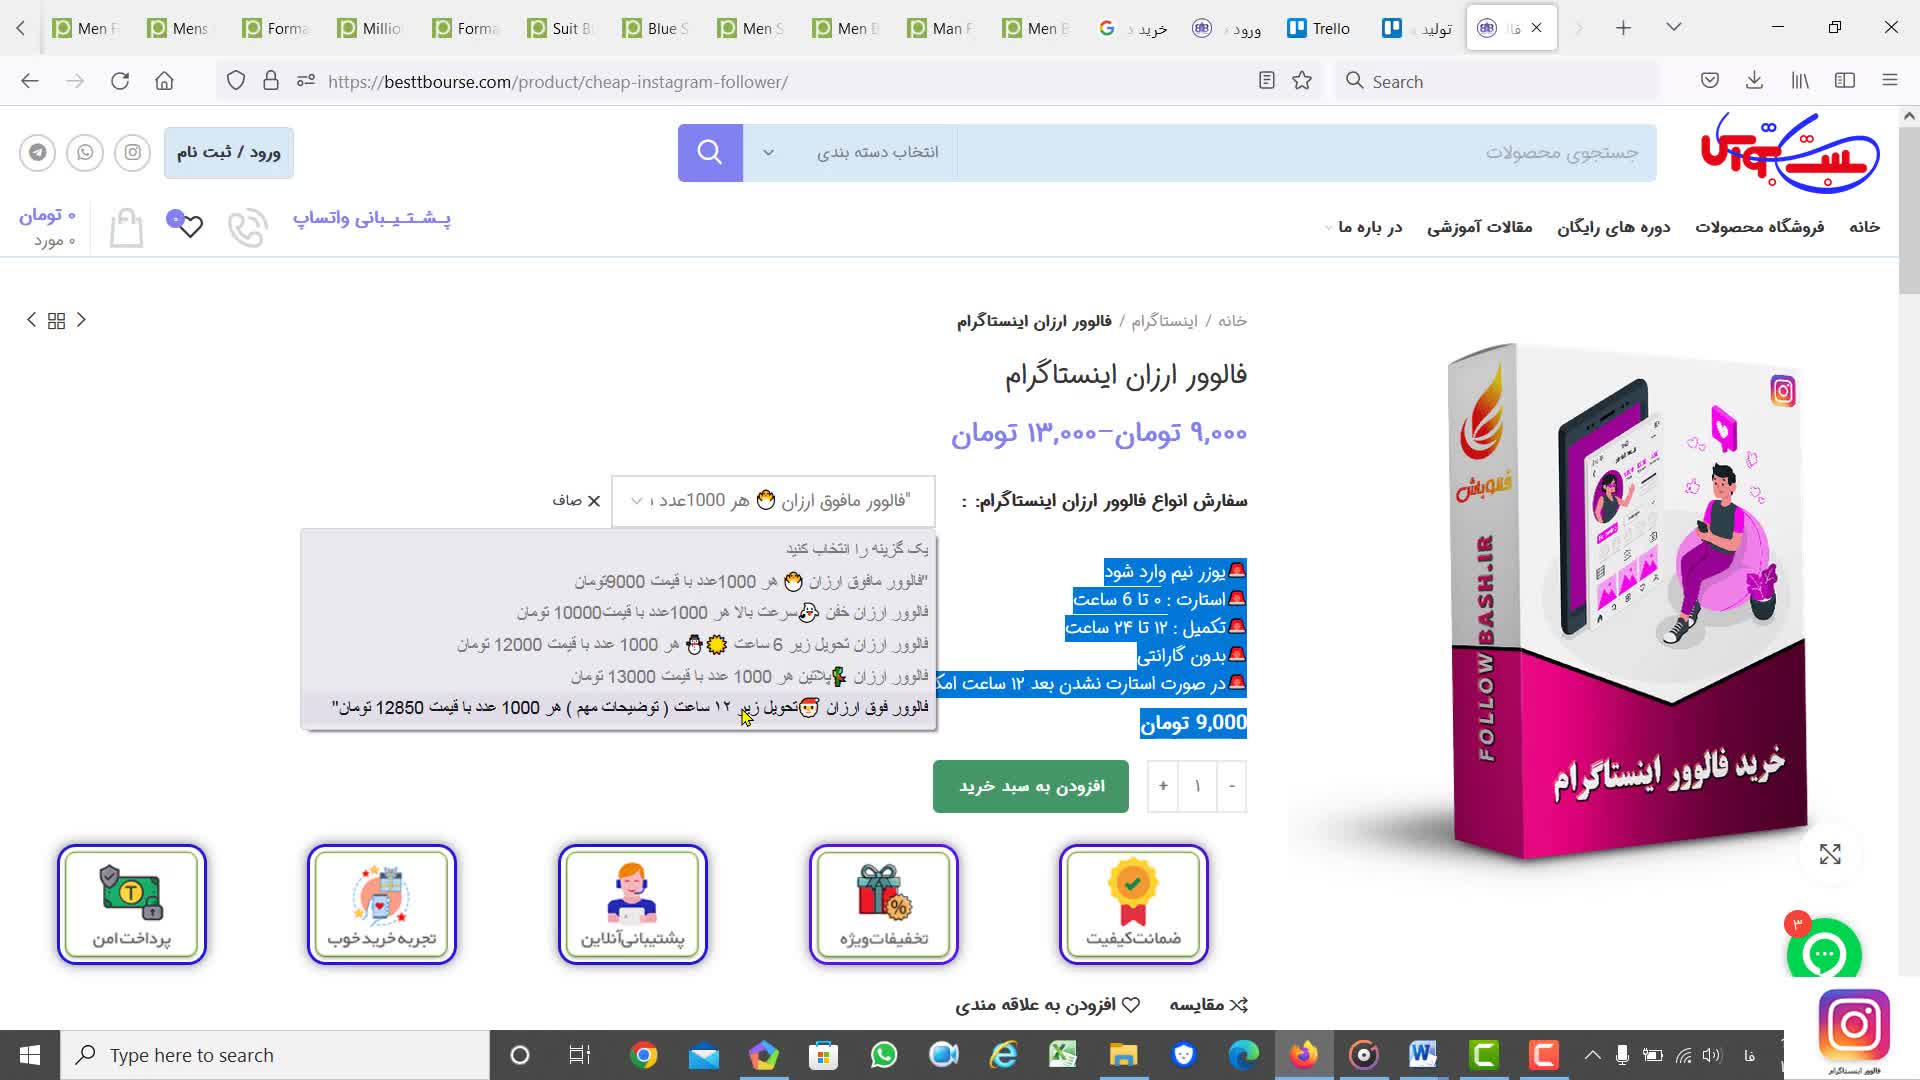The image size is (1920, 1080).
Task: Select the 12850 toman follower option
Action: click(x=630, y=708)
